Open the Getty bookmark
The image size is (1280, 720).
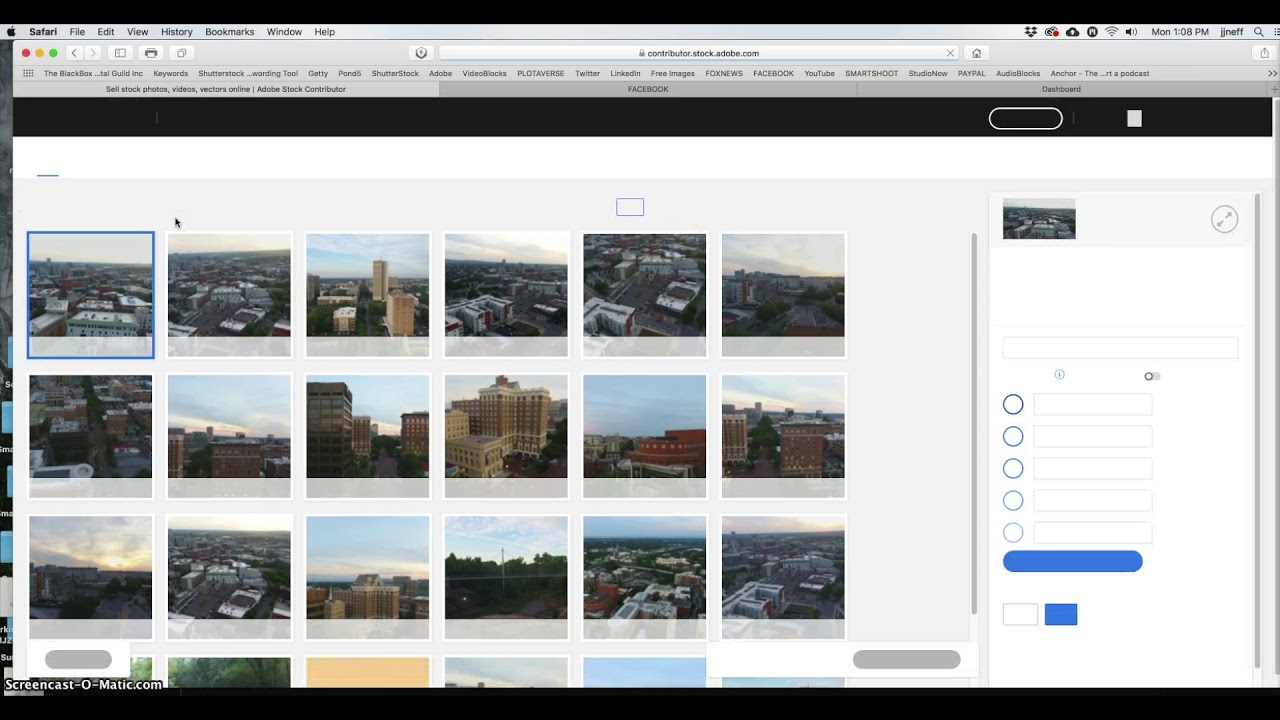(x=318, y=73)
